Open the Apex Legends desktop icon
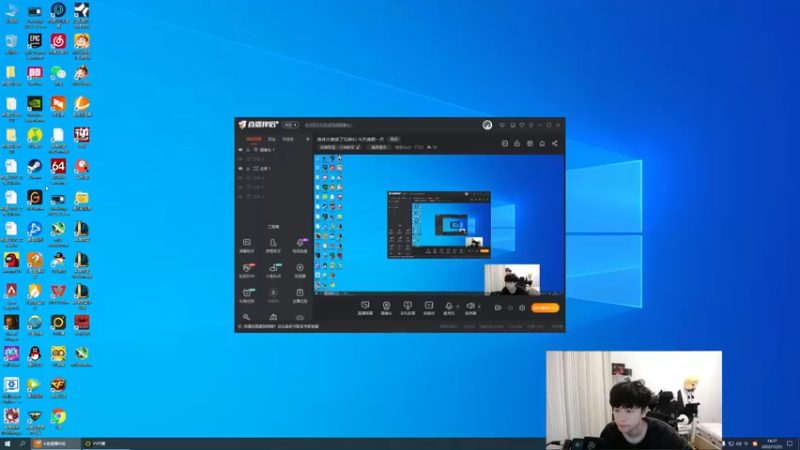Image resolution: width=800 pixels, height=450 pixels. pos(11,296)
